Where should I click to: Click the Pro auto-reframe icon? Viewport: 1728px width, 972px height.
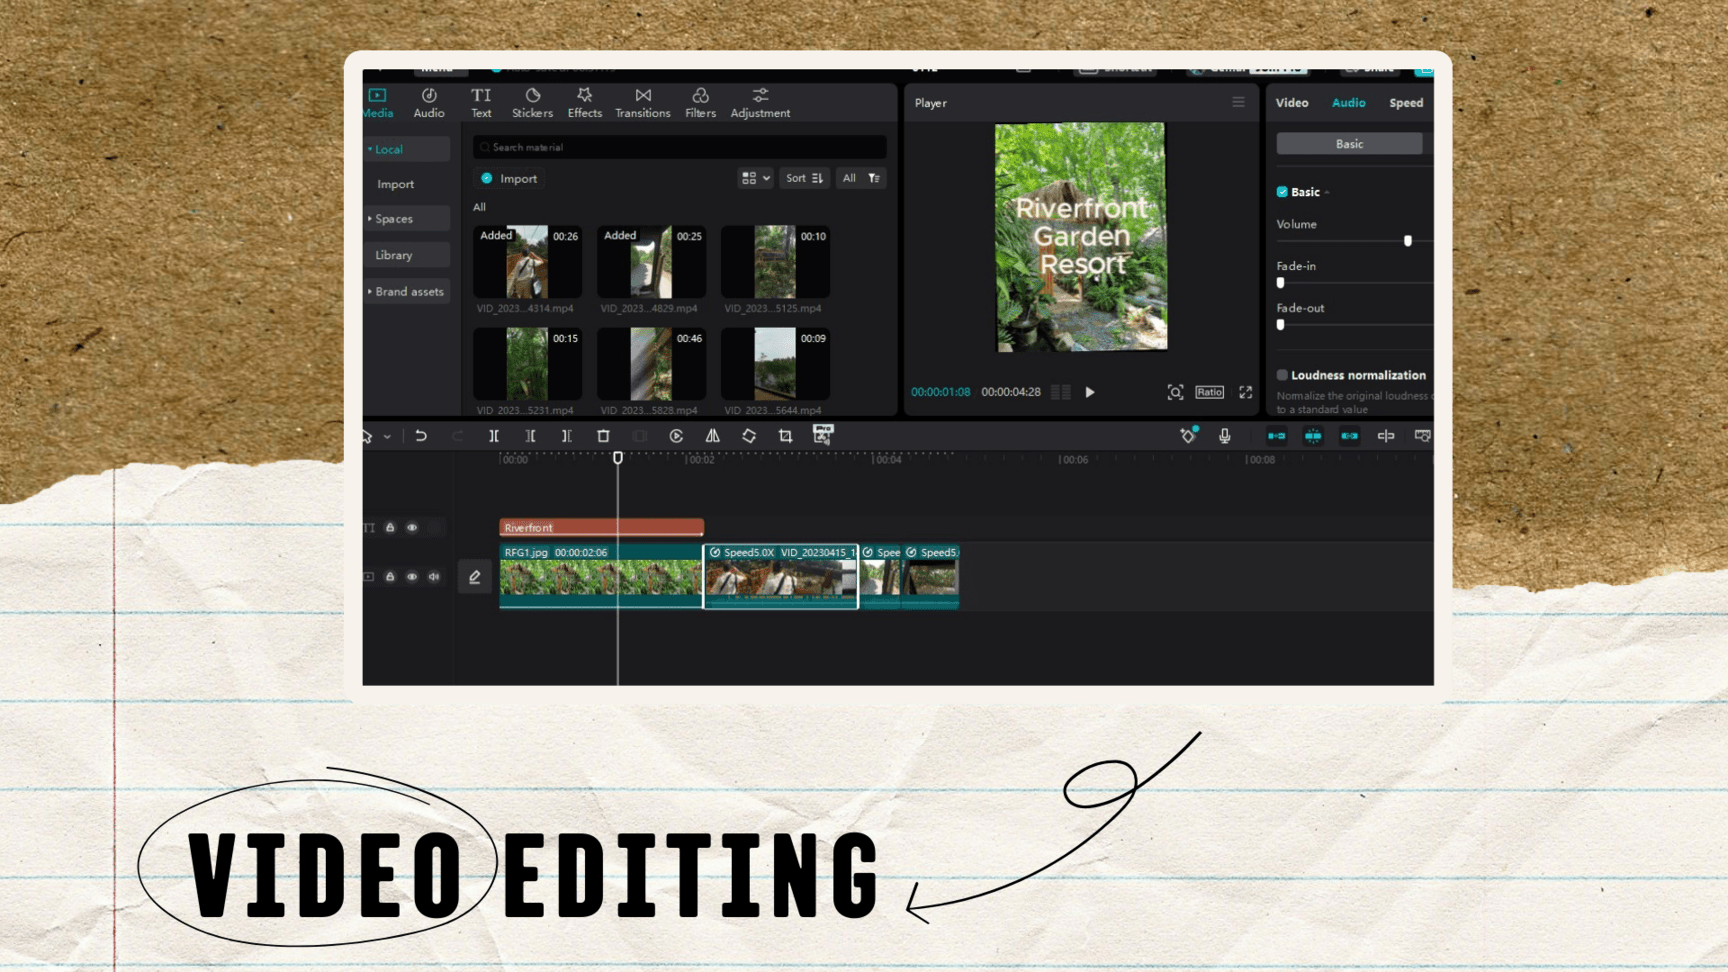(x=823, y=434)
